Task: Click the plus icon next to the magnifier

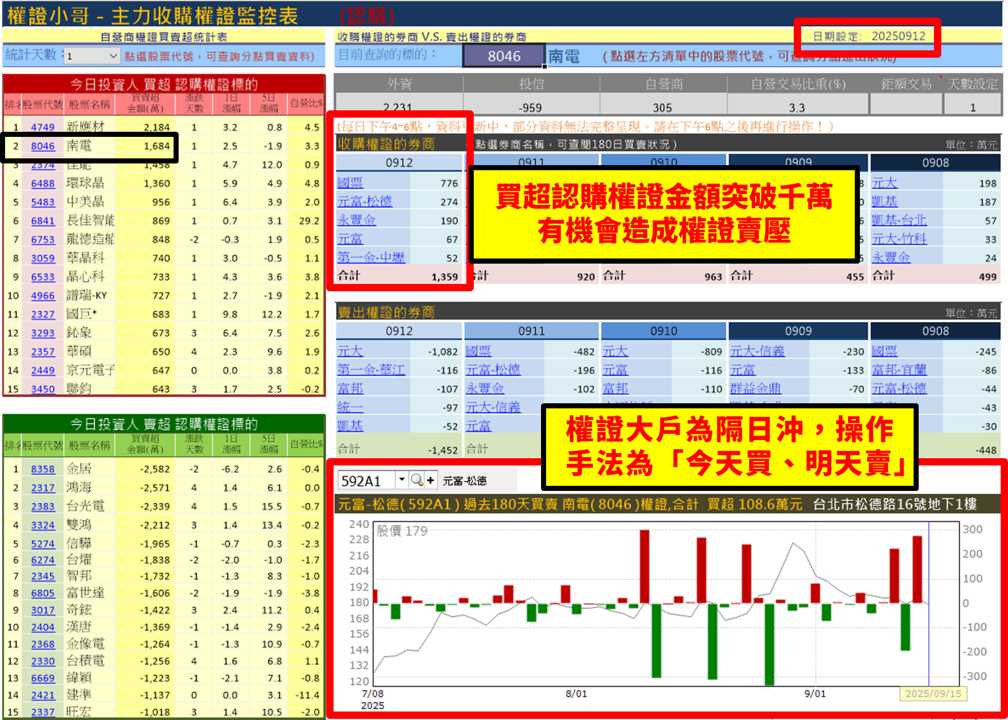Action: (x=431, y=480)
